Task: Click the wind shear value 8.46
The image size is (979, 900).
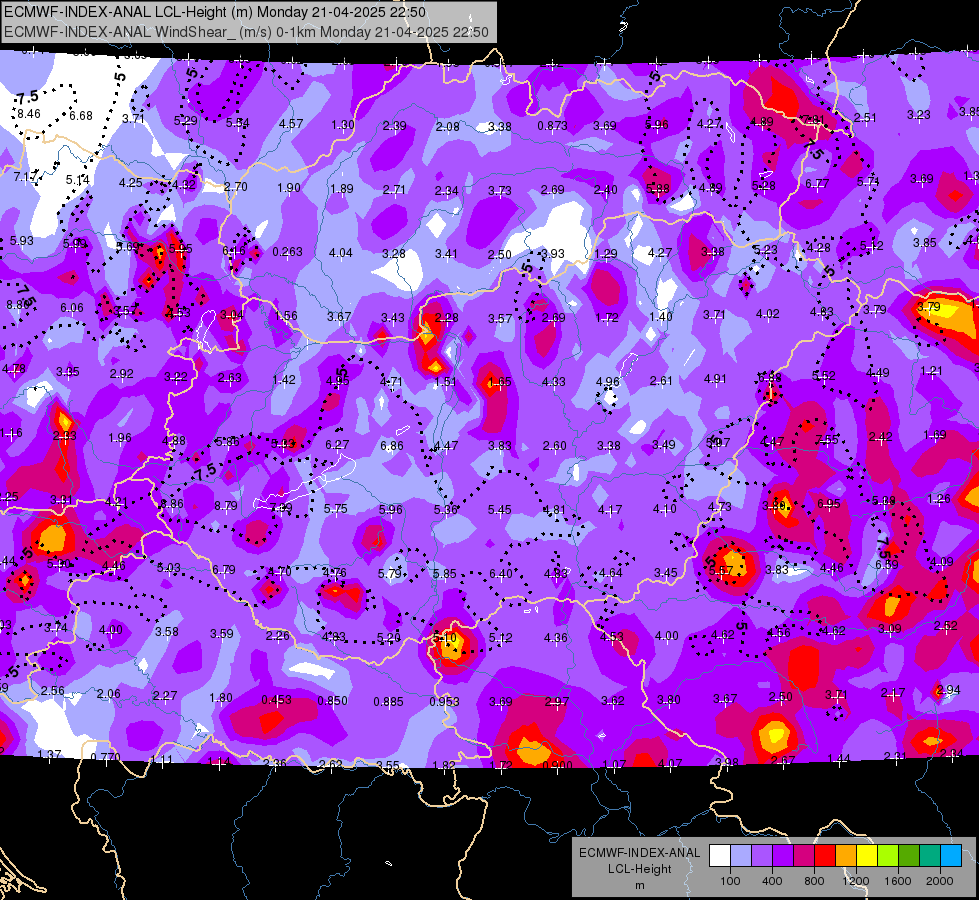Action: [29, 114]
